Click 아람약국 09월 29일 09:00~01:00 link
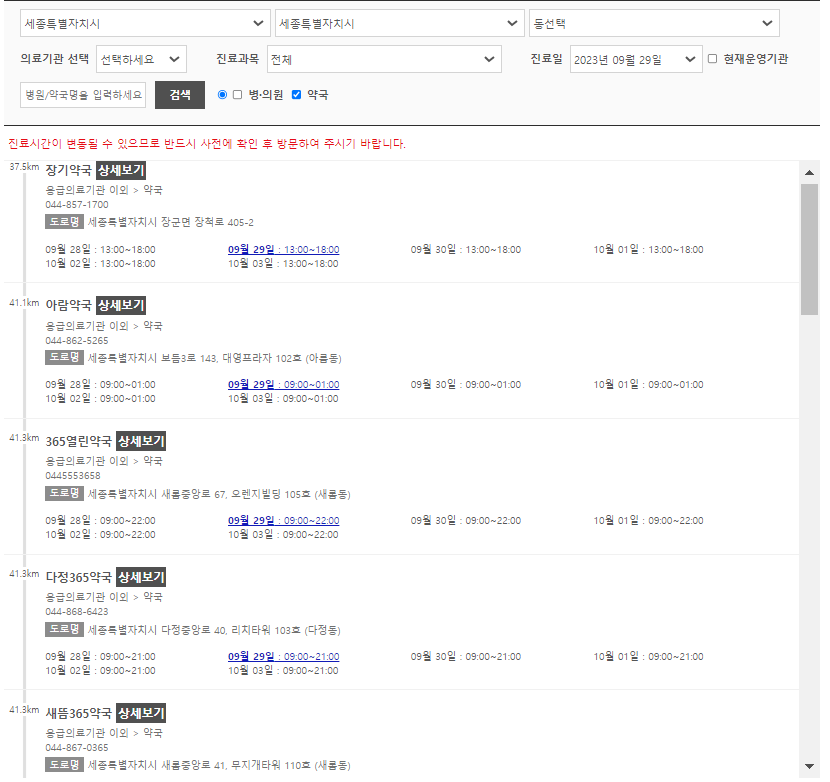 point(284,384)
